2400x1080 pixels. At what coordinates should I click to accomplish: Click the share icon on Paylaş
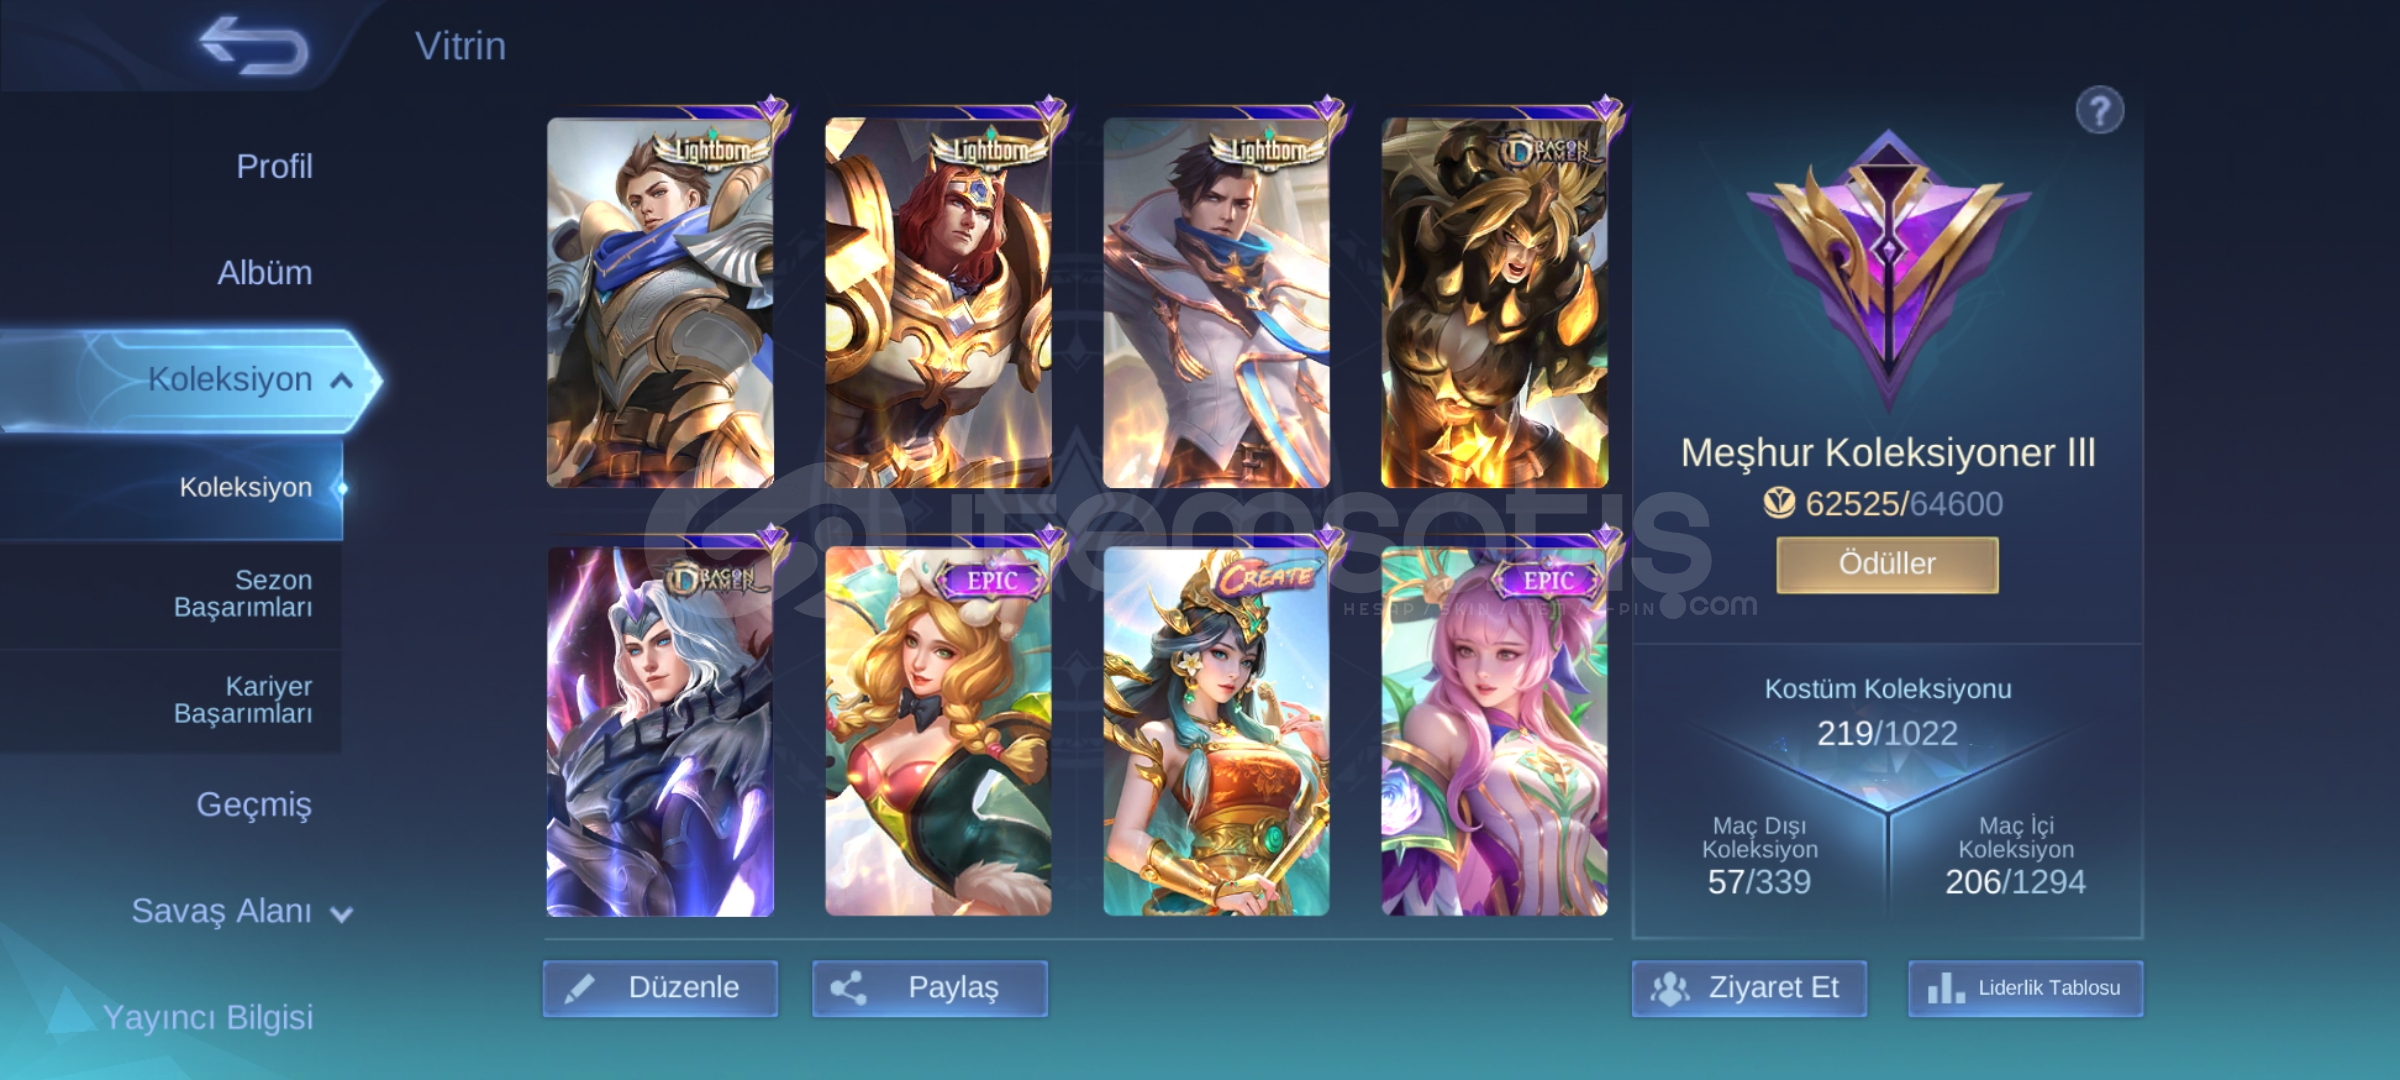848,988
